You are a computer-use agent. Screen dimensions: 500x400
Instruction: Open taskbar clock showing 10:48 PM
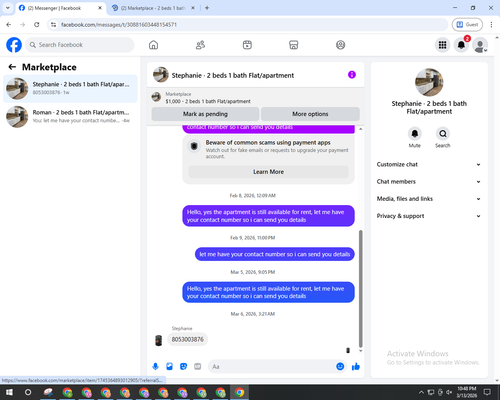coord(467,392)
